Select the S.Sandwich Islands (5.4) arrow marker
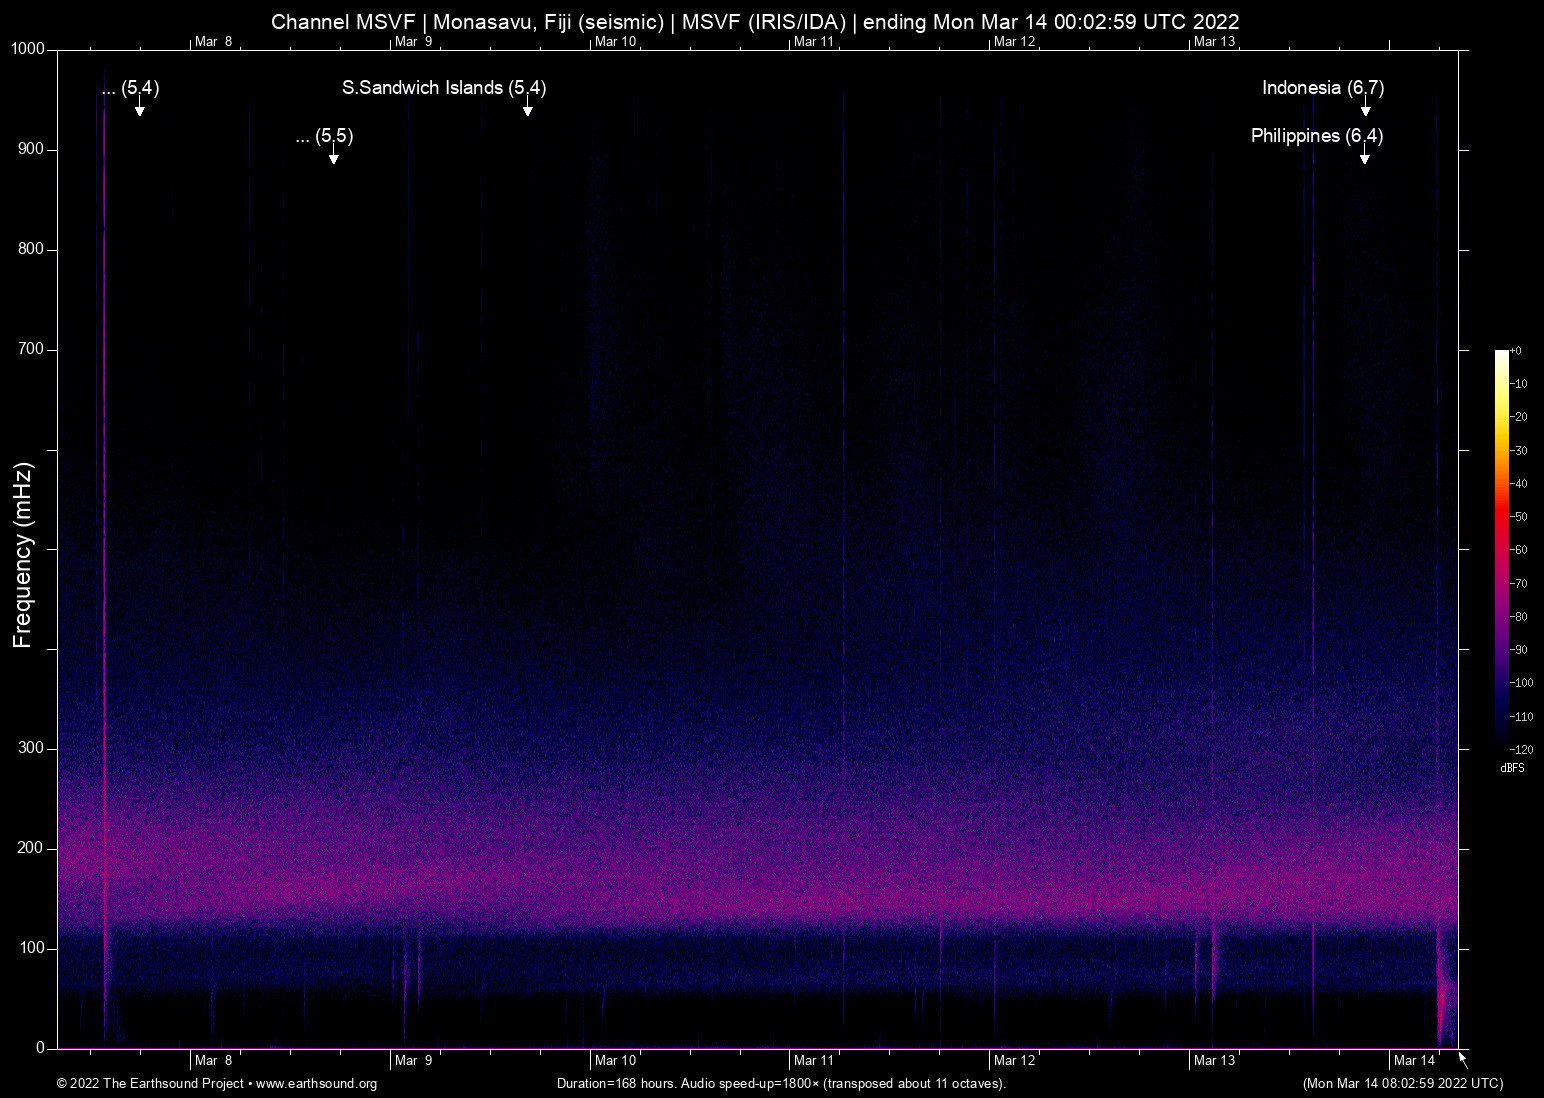This screenshot has height=1098, width=1544. [527, 108]
